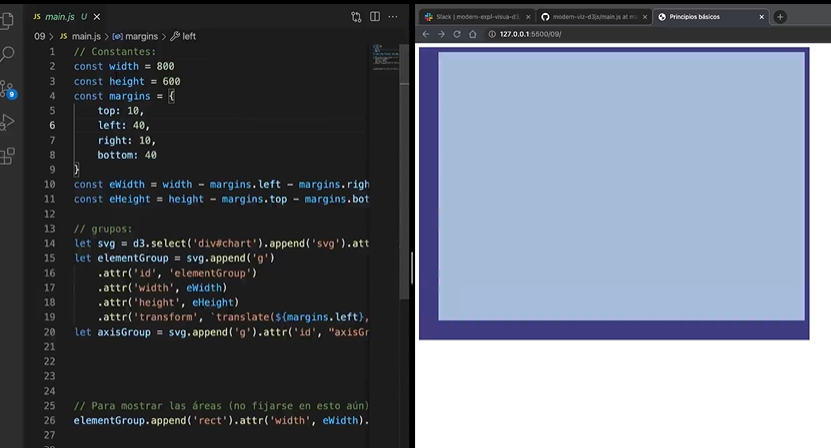Open changes compare icon in editor toolbar

pos(356,17)
